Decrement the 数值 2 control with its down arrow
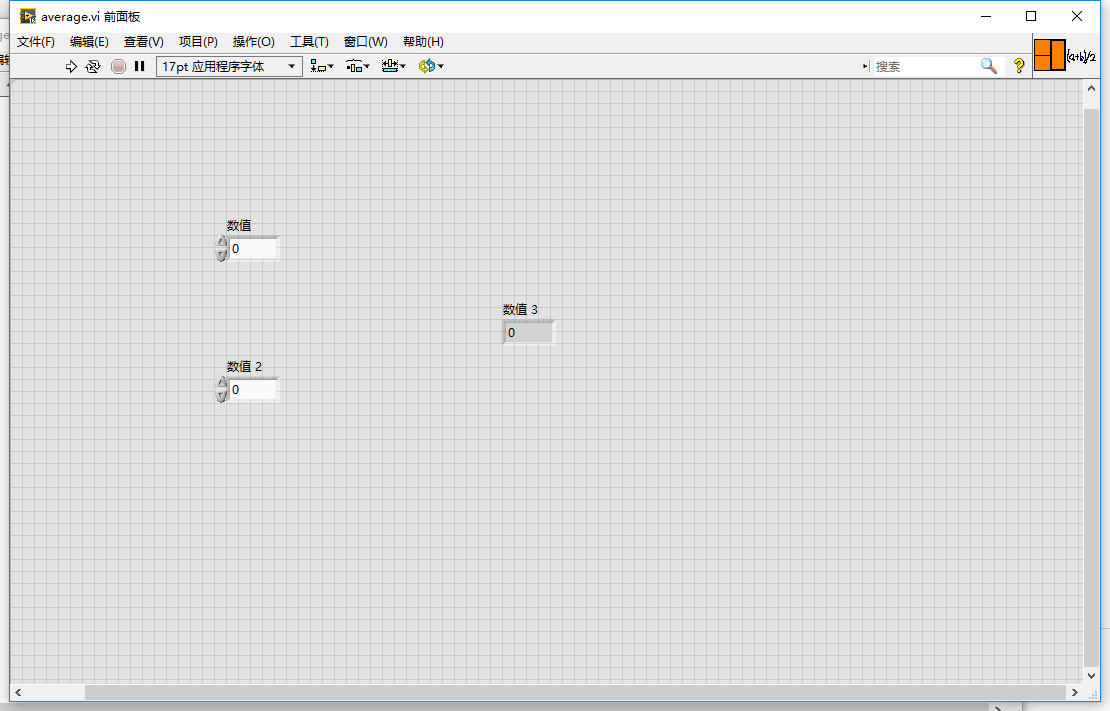Image resolution: width=1110 pixels, height=711 pixels. coord(222,395)
